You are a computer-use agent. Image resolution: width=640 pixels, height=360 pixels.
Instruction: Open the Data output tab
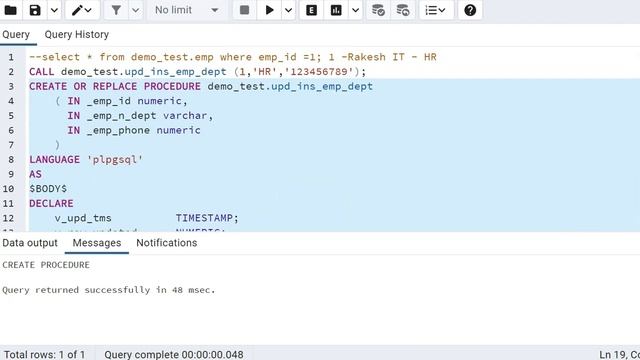(30, 243)
